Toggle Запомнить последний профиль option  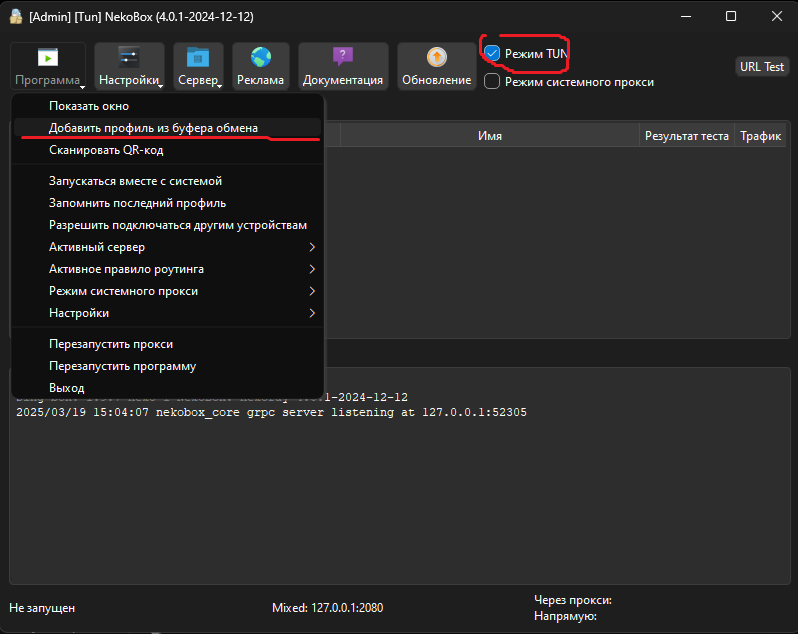pyautogui.click(x=167, y=203)
